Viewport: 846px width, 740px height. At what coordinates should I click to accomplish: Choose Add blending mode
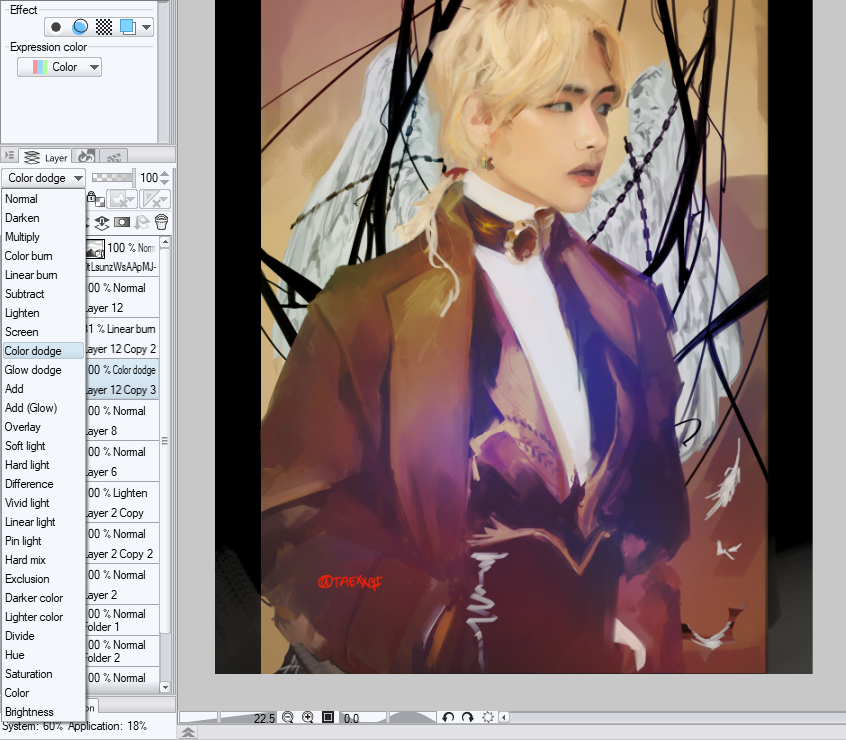[44, 389]
